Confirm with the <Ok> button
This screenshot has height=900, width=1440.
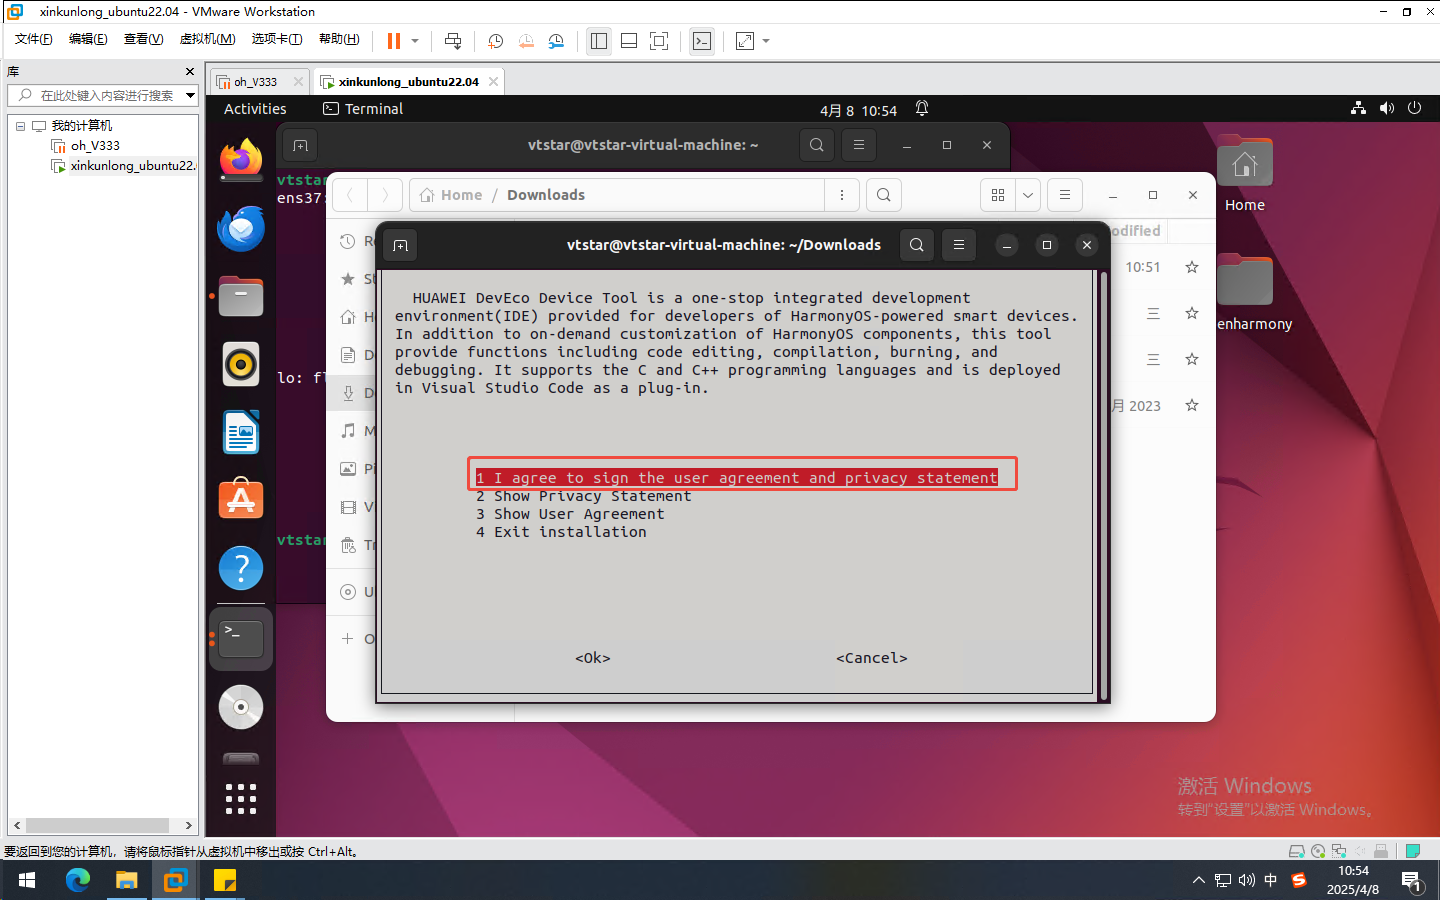(593, 658)
